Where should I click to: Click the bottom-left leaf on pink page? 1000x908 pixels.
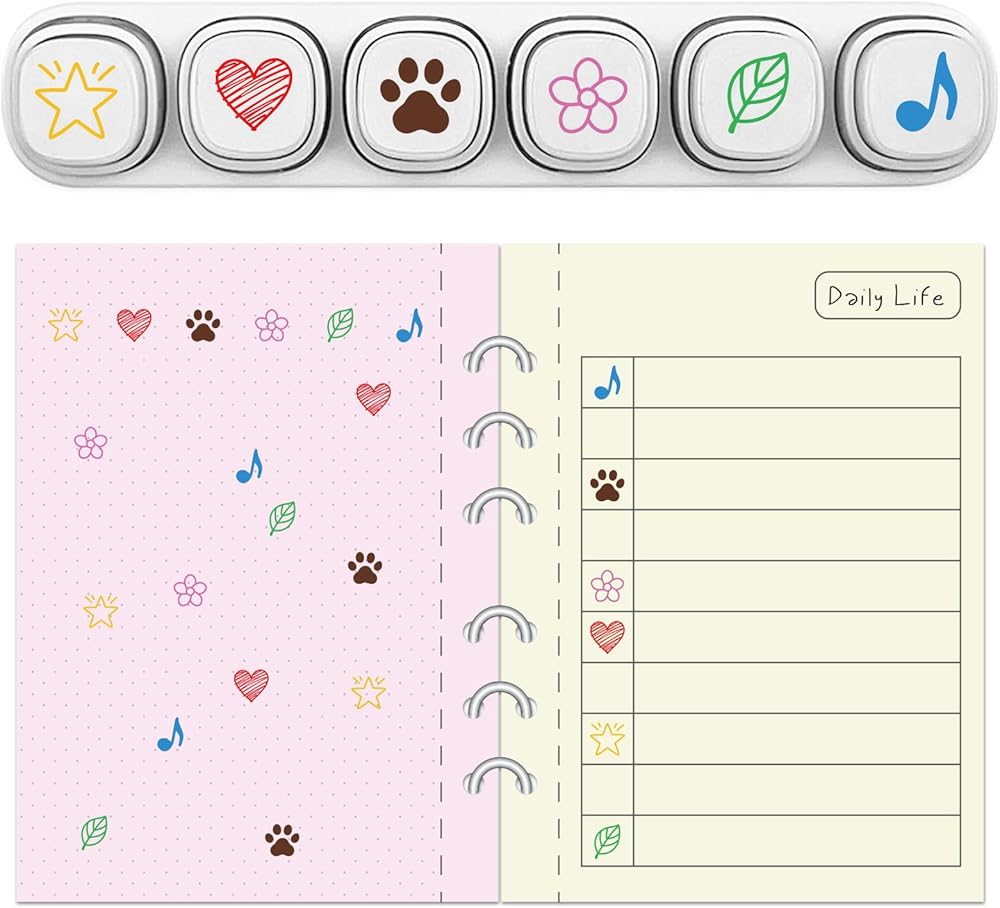pos(94,833)
